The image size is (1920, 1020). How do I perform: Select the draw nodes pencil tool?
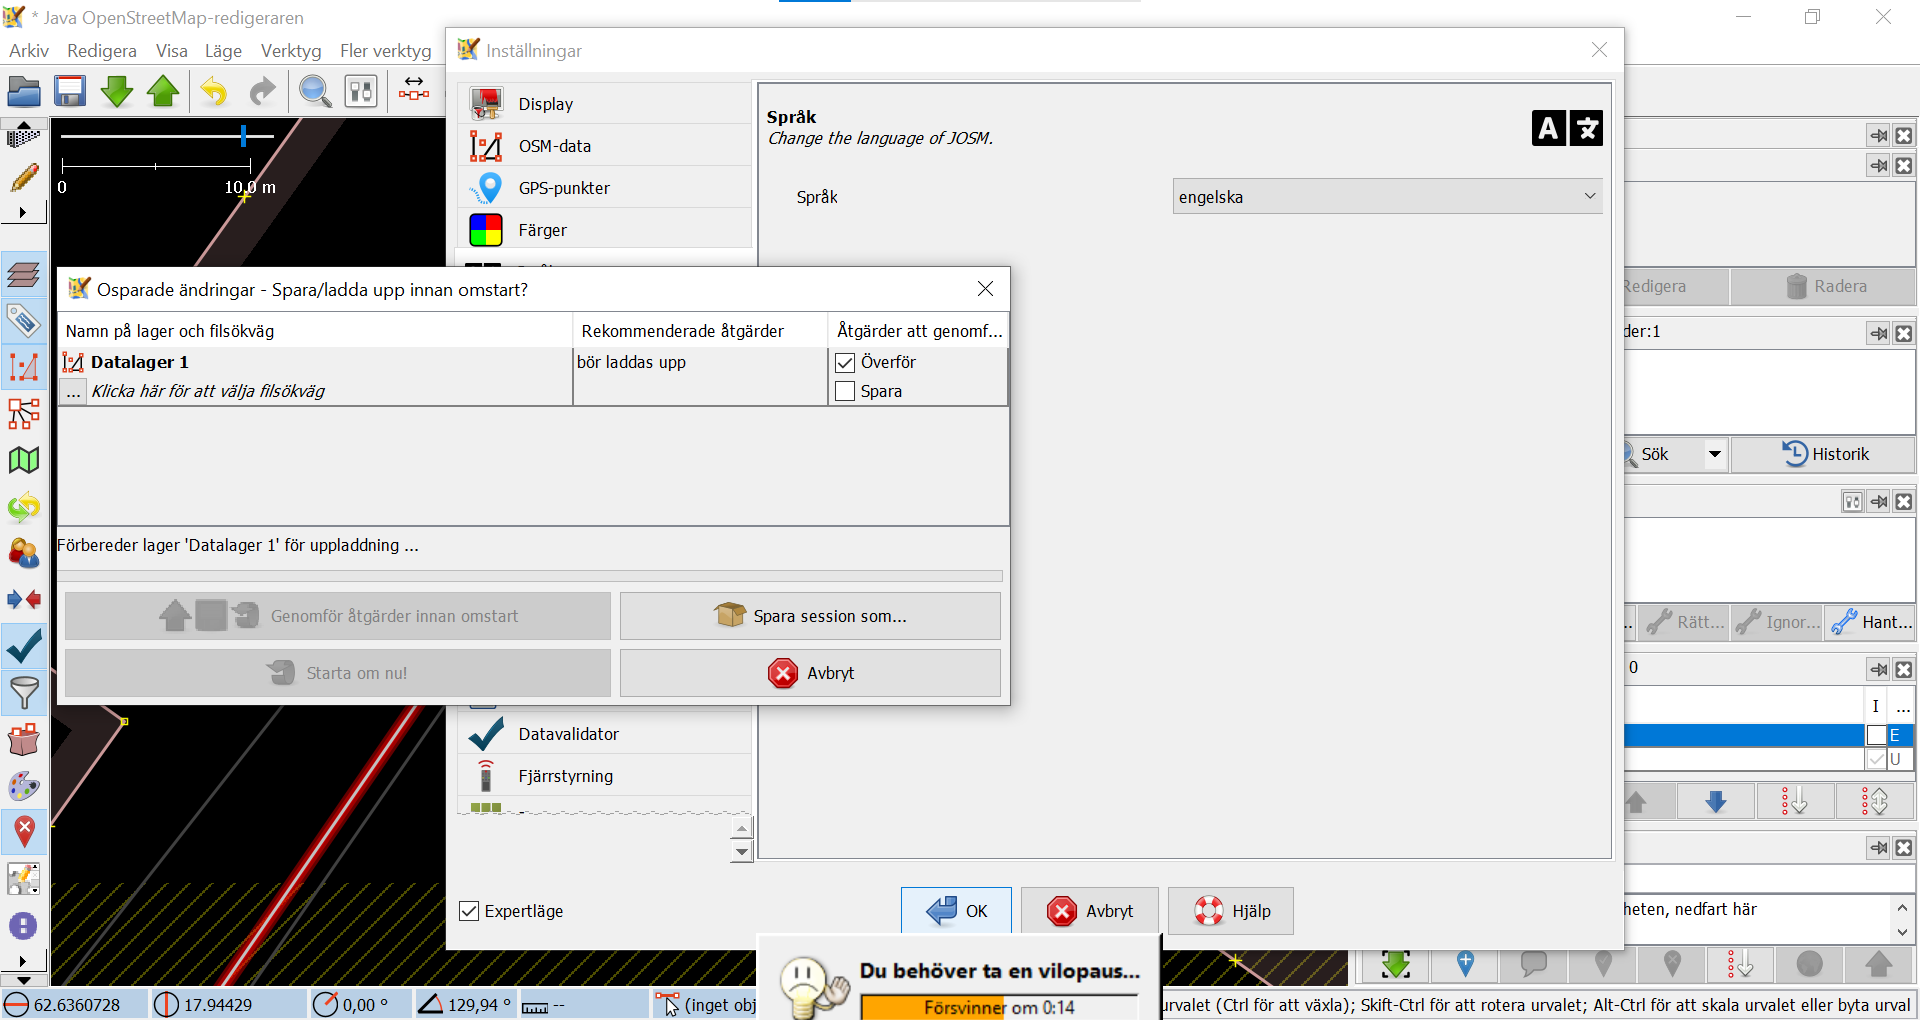point(24,178)
